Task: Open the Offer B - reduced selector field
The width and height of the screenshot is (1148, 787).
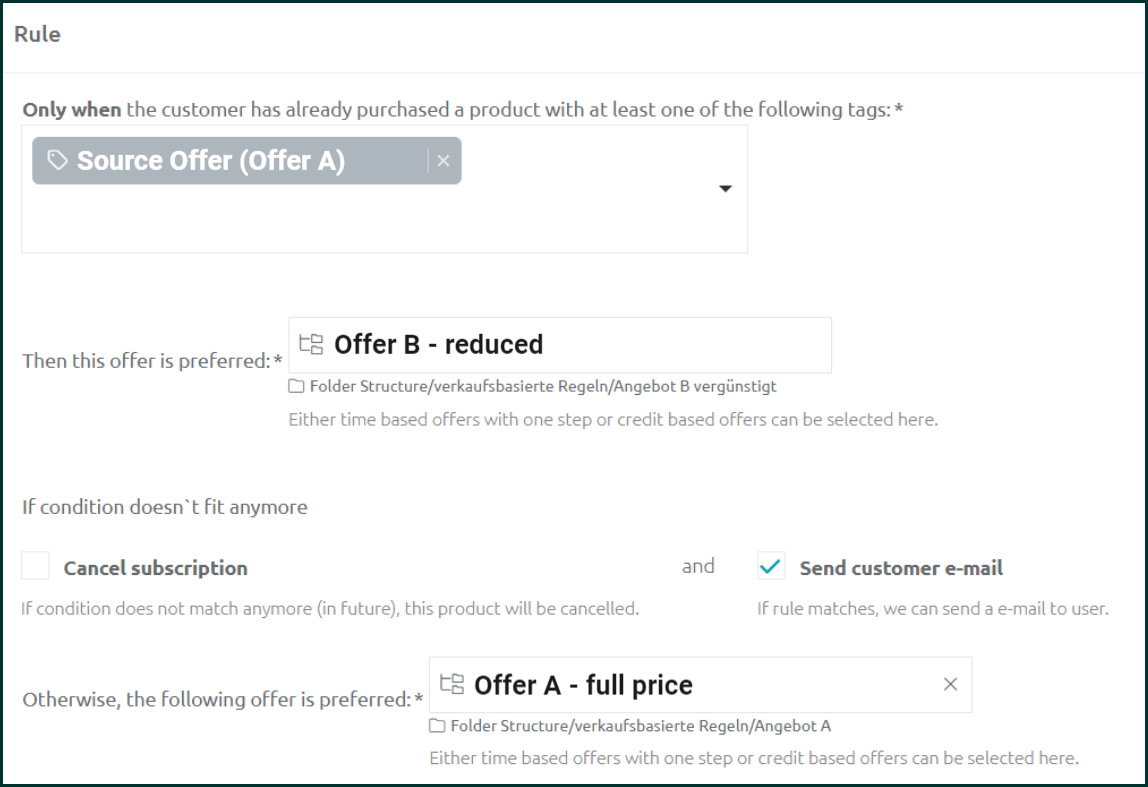Action: tap(560, 345)
